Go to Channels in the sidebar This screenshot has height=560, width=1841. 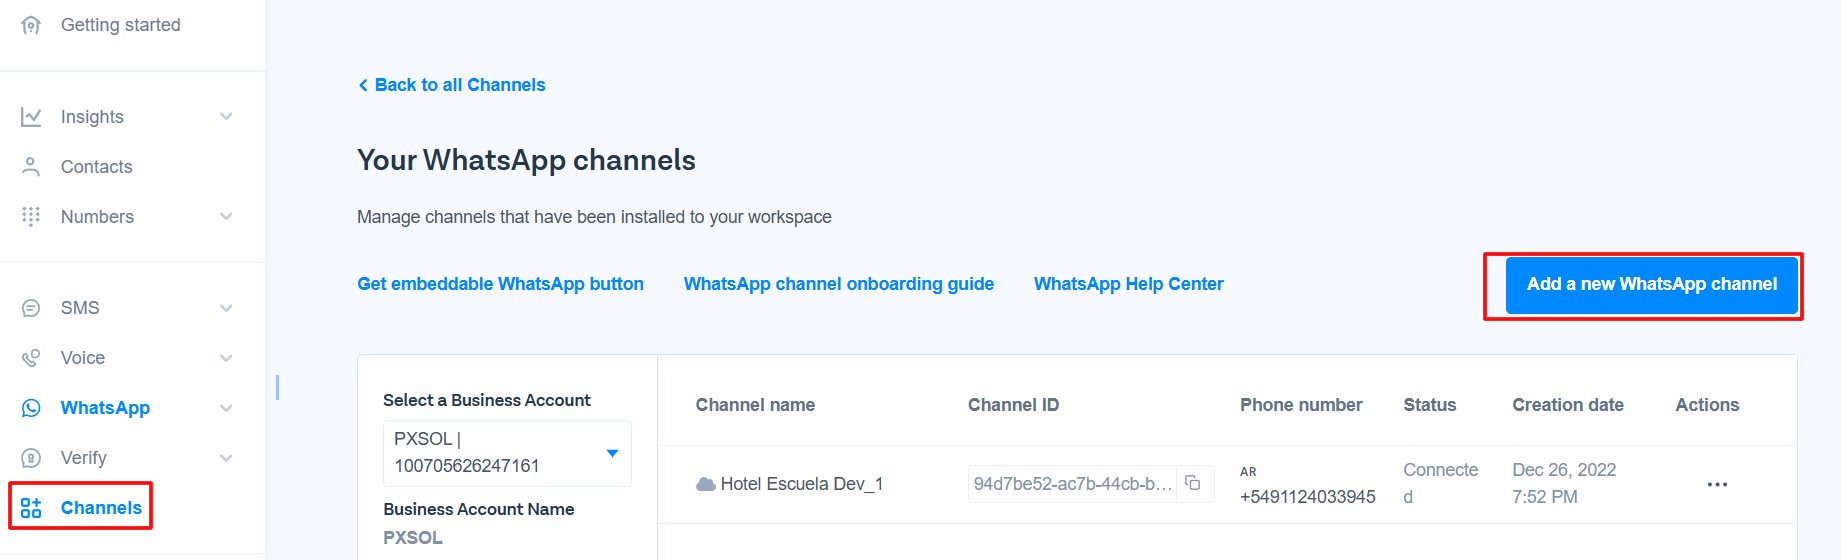[x=101, y=508]
